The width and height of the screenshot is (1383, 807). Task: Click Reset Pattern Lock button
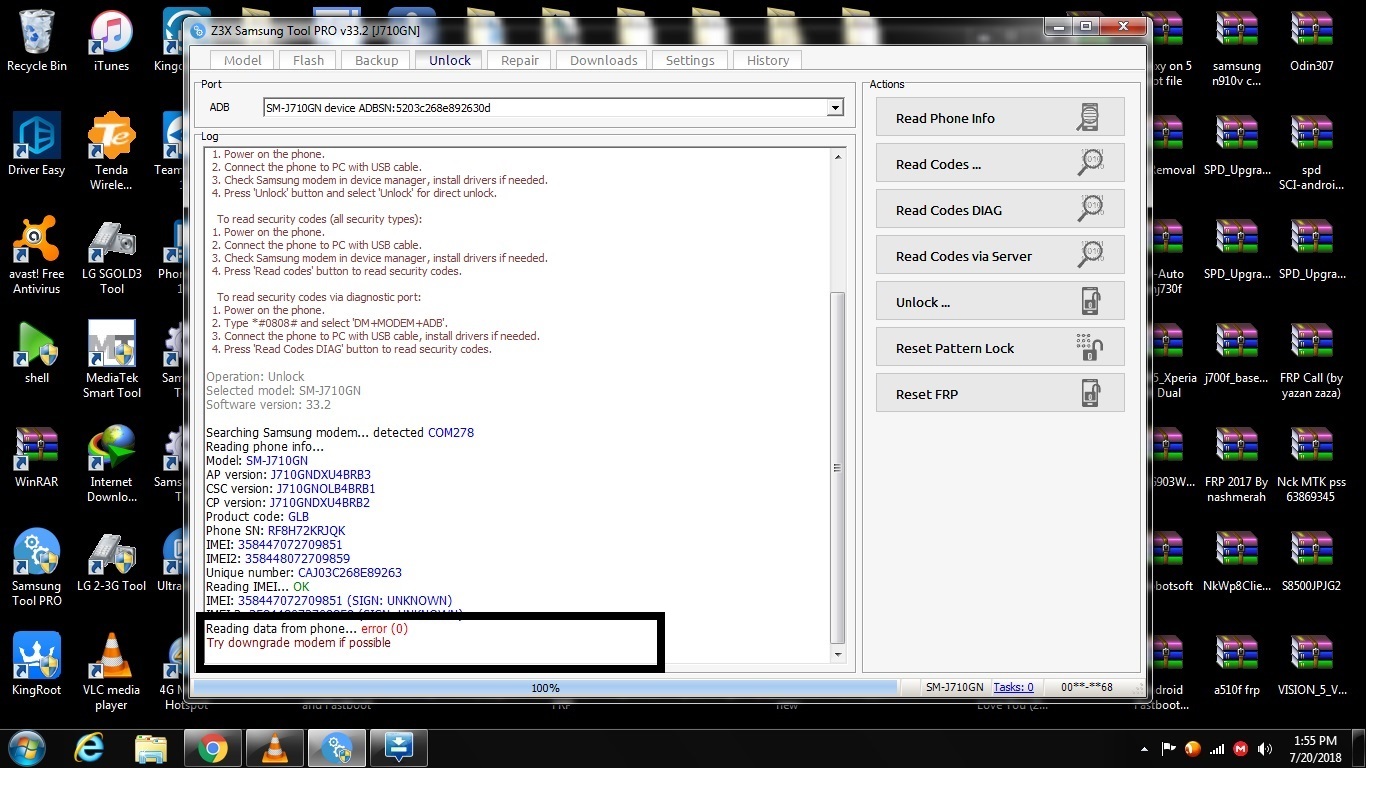[1000, 348]
